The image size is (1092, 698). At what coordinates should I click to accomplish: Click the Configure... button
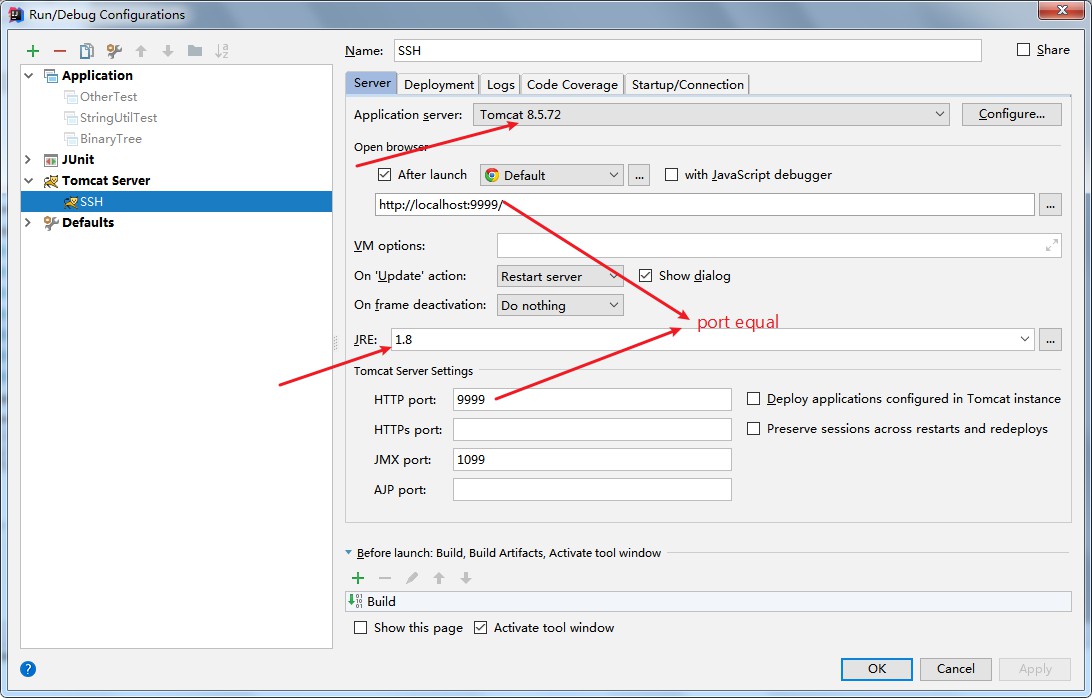click(x=1012, y=114)
